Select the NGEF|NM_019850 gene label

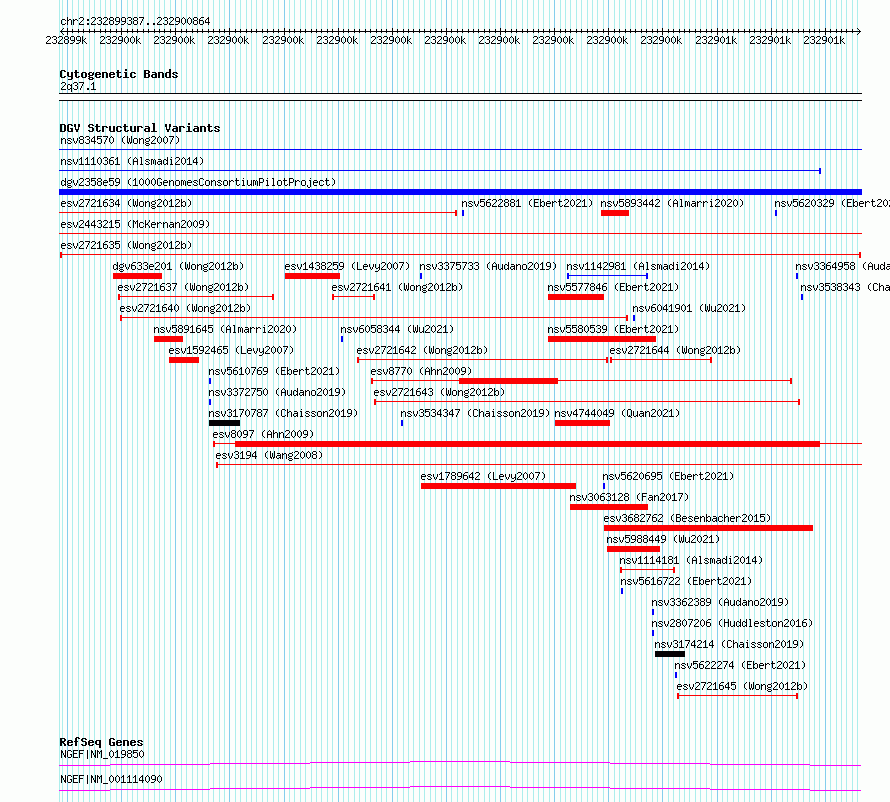point(102,754)
